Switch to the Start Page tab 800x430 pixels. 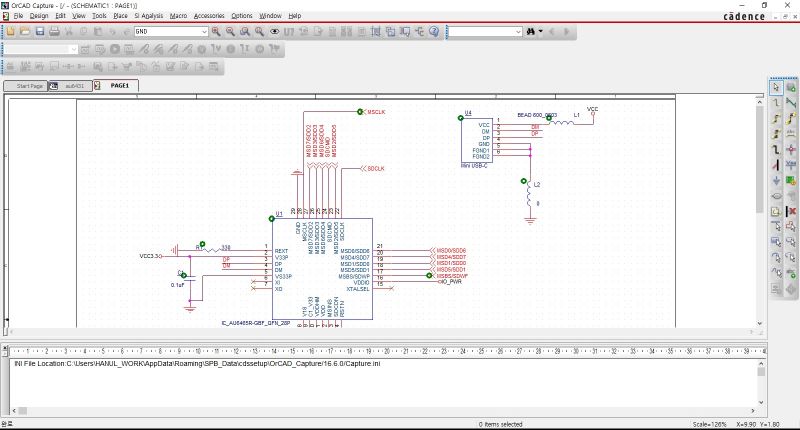pyautogui.click(x=25, y=86)
